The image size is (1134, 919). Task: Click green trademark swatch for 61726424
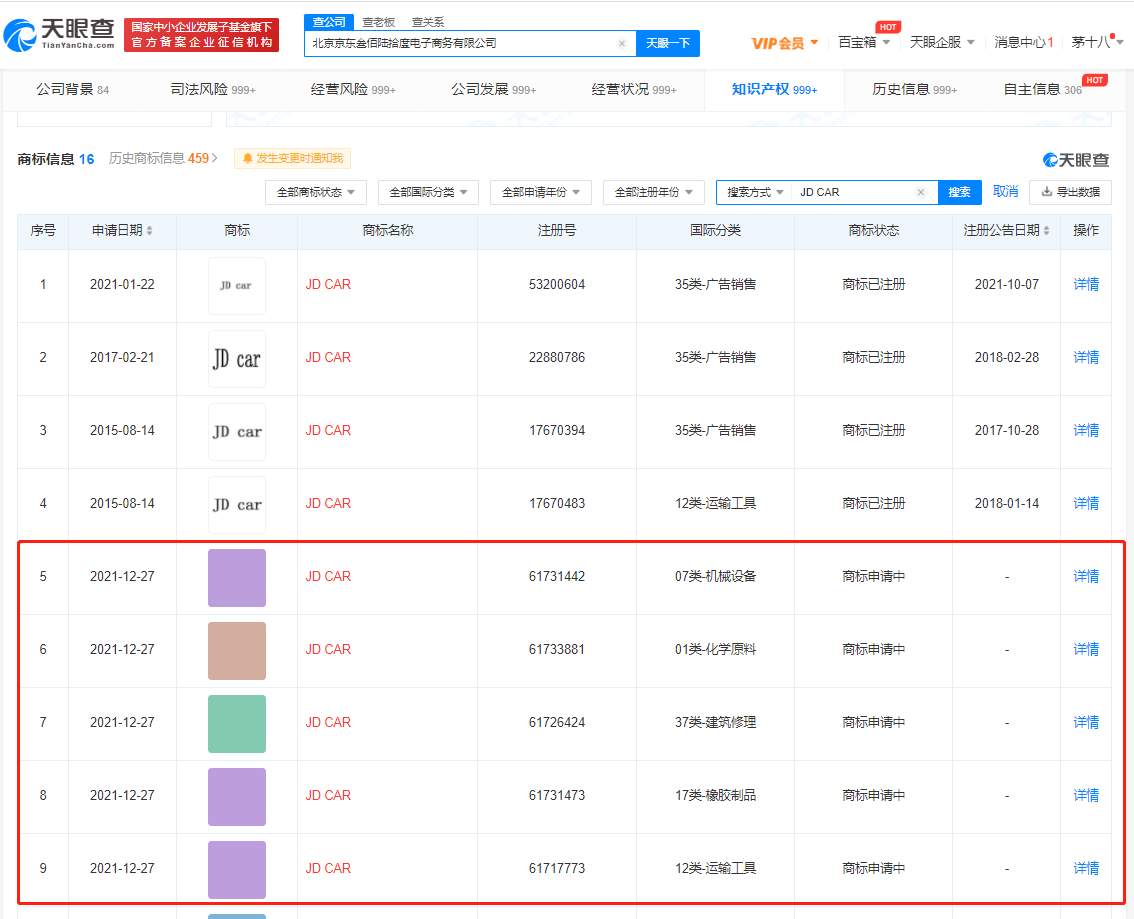[236, 724]
